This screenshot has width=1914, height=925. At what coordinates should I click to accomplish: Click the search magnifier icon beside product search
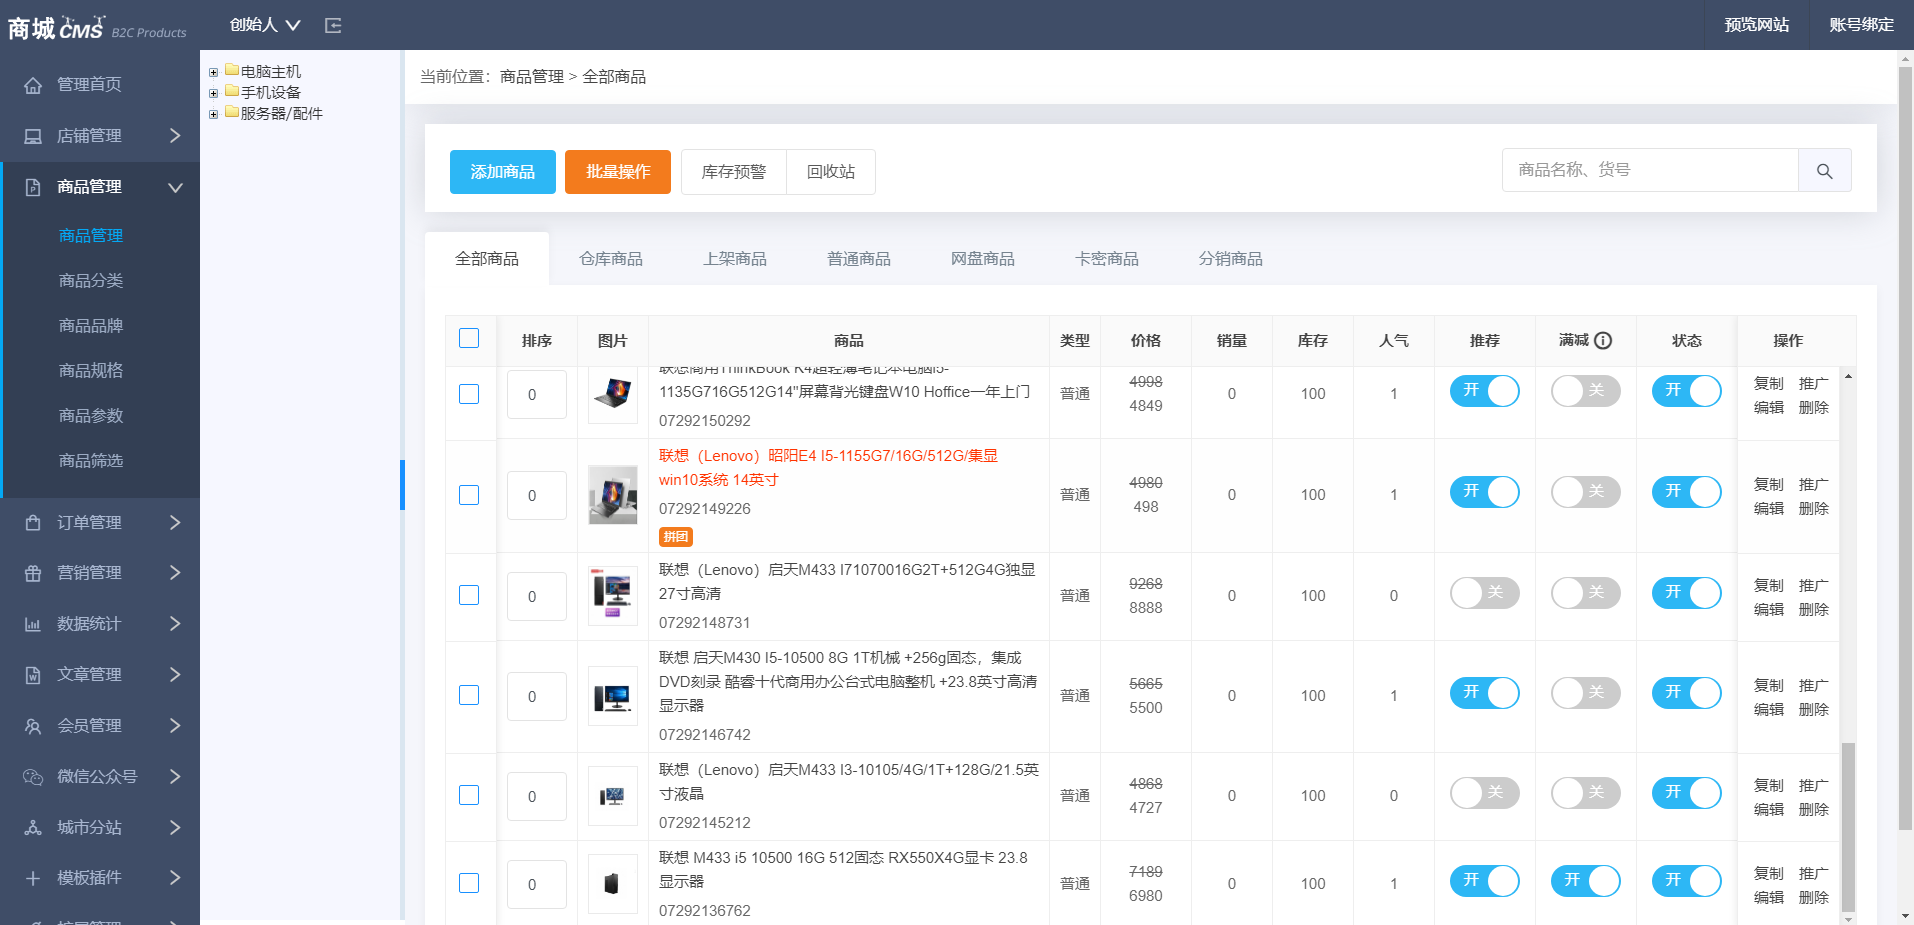(x=1824, y=170)
